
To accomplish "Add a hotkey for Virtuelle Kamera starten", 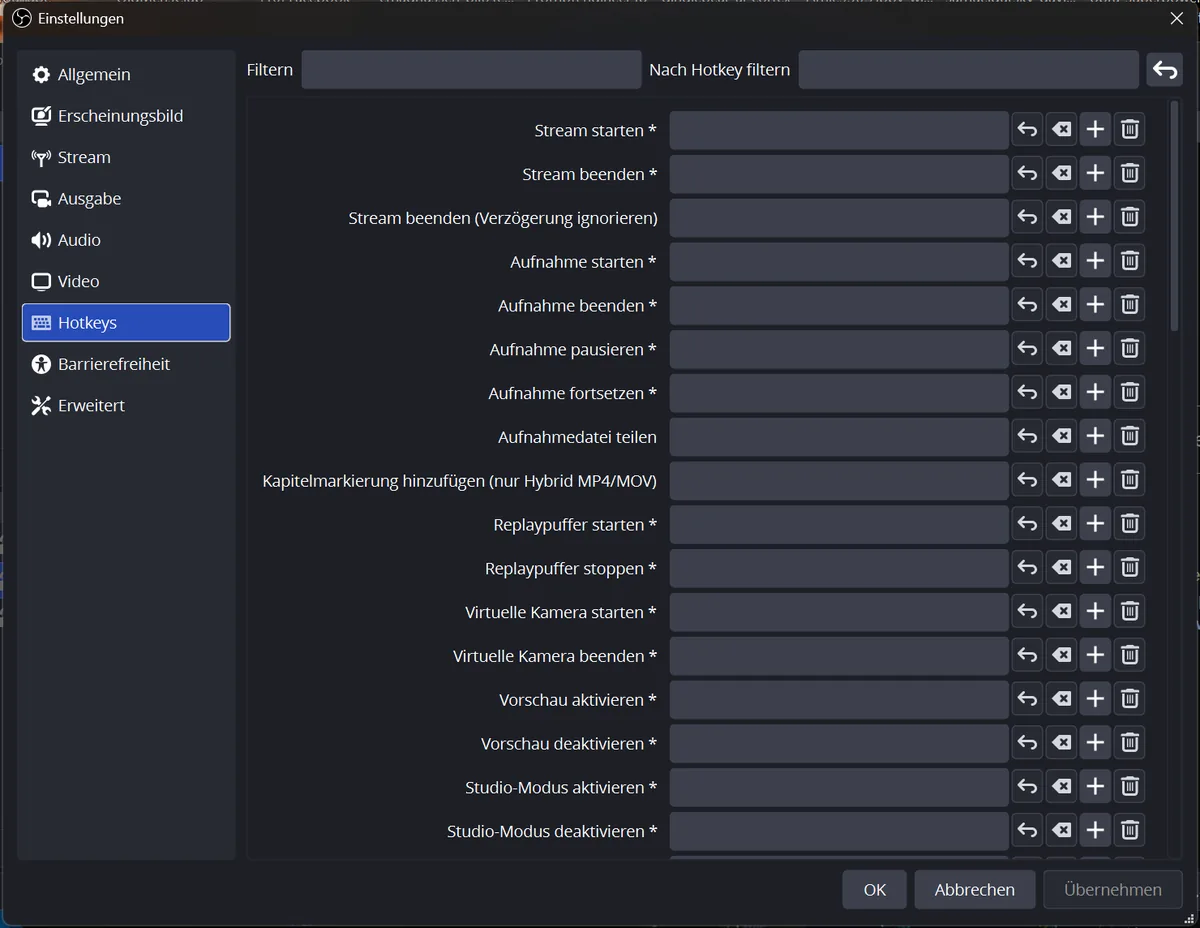I will [1095, 612].
